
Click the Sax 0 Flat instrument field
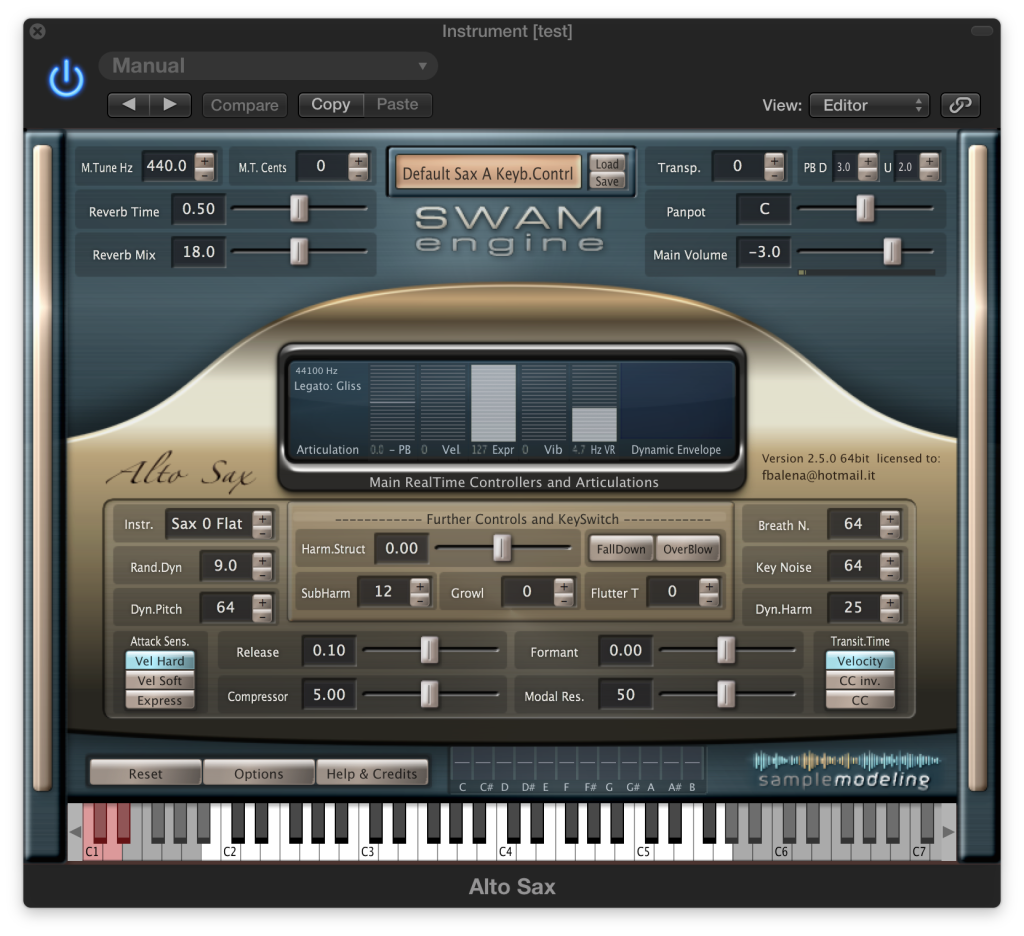[208, 524]
